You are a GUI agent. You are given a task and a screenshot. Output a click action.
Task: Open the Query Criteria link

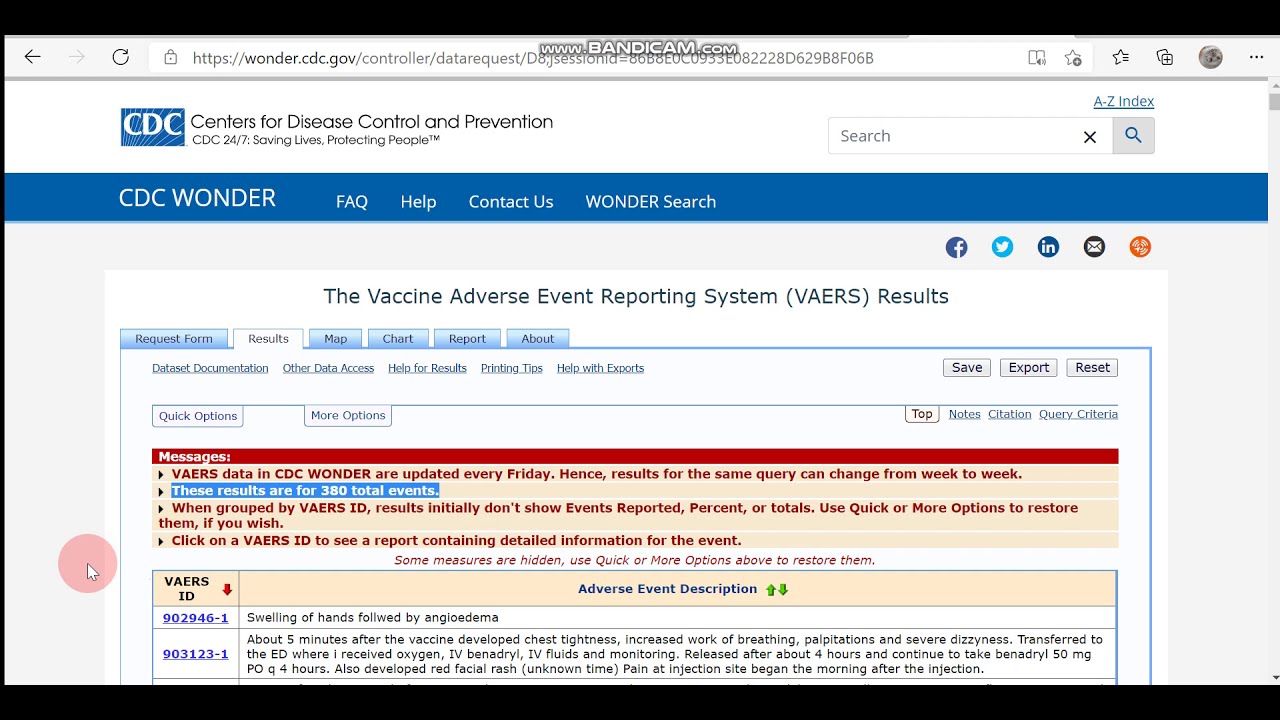point(1078,414)
